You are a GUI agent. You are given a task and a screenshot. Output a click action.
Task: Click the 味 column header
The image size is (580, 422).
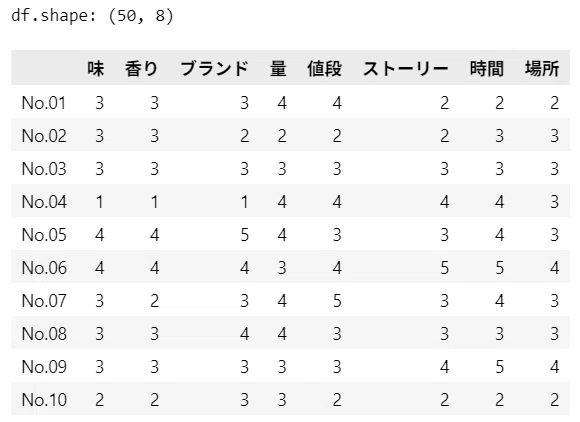point(96,69)
